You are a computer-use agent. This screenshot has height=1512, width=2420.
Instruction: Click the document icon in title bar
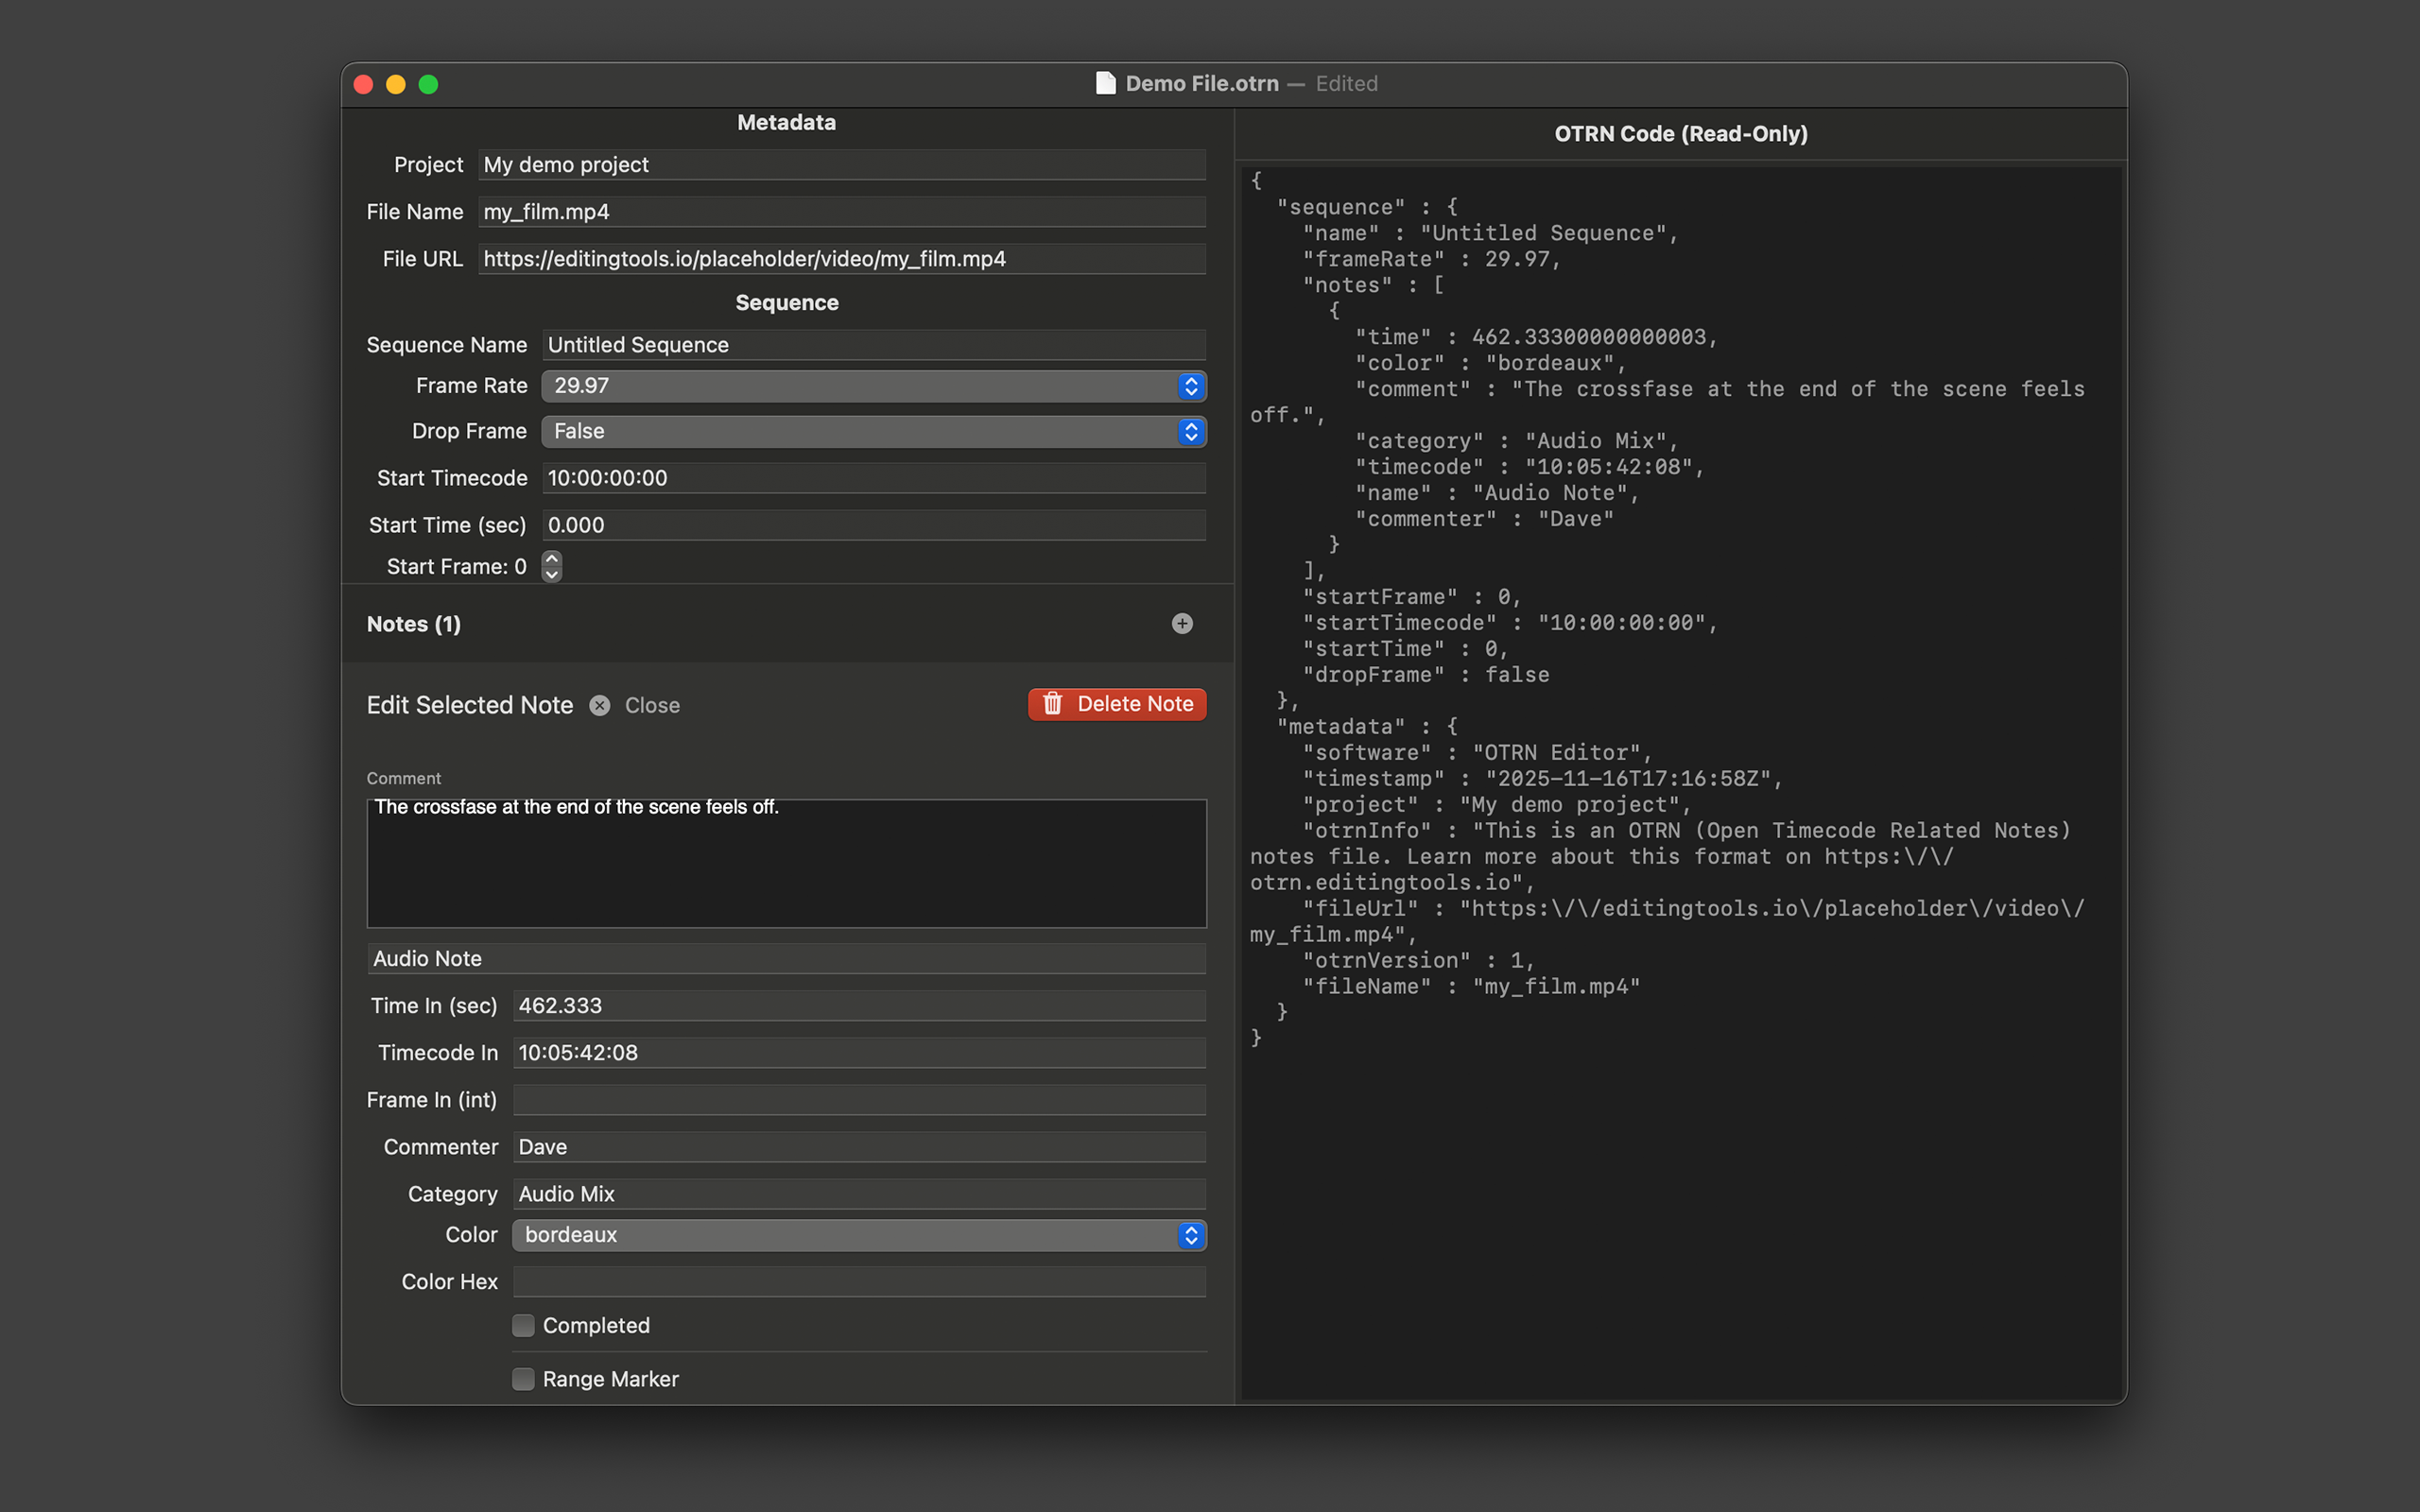[x=1105, y=83]
